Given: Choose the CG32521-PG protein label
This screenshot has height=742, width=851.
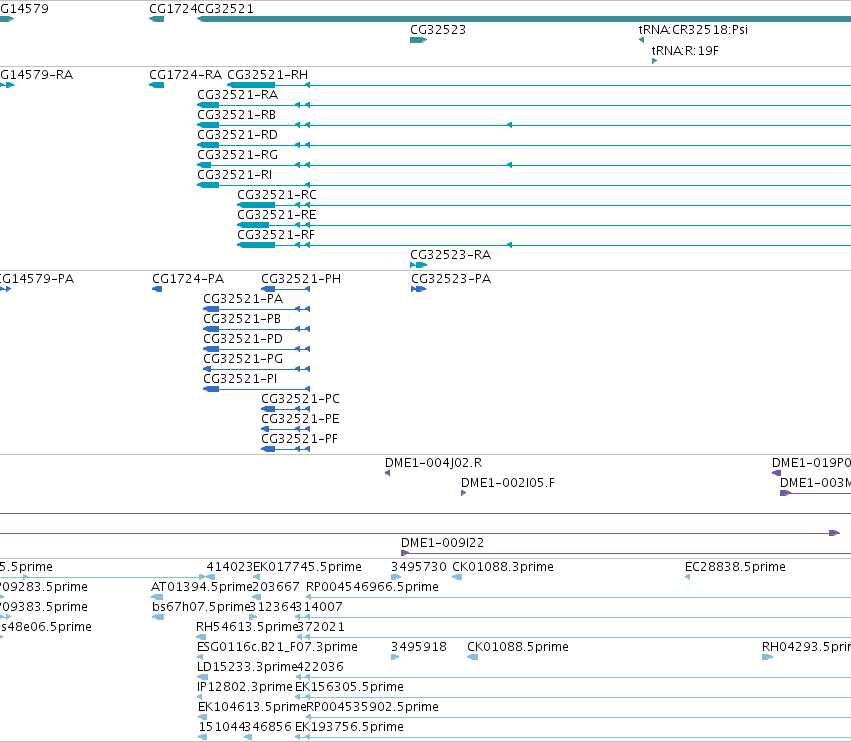Looking at the screenshot, I should [x=243, y=359].
